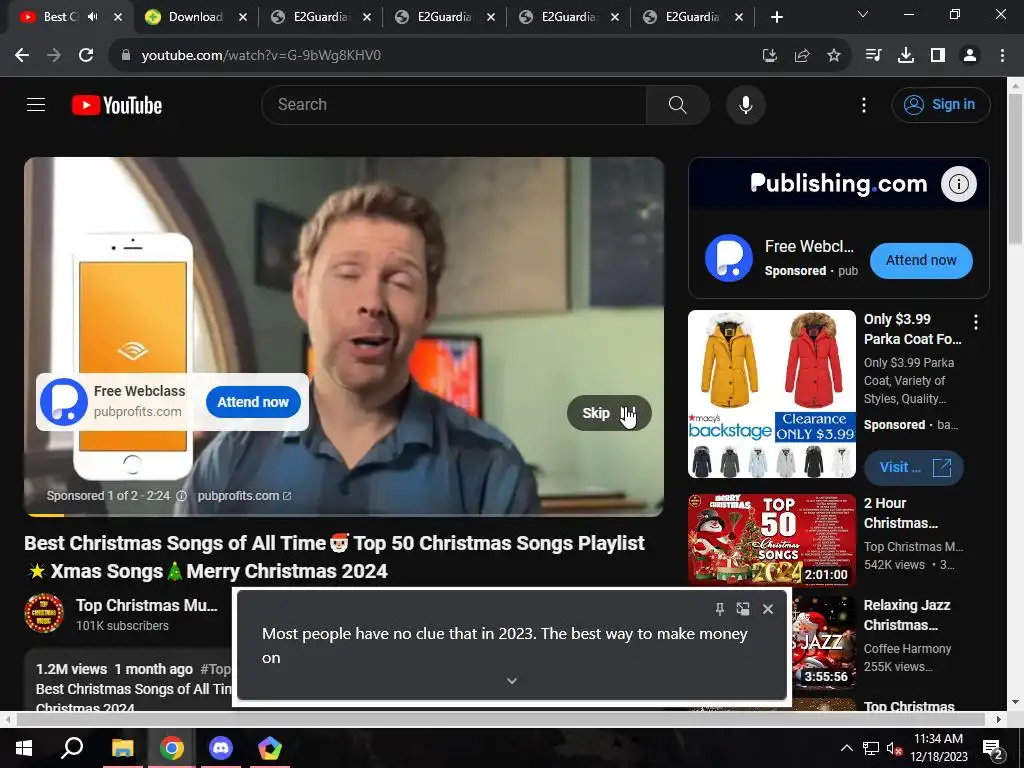Bookmark this page with the star
1024x768 pixels.
[834, 56]
